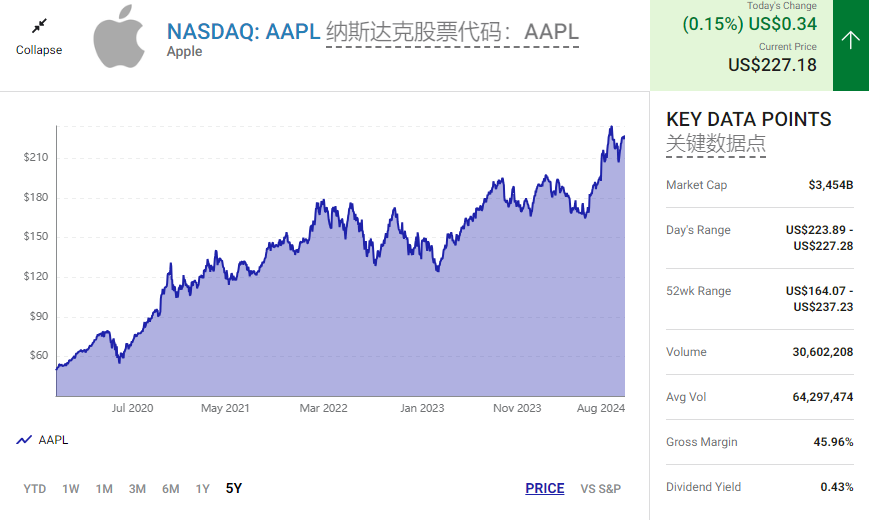Collapse the stock chart panel
Screen dimensions: 869x520
point(39,50)
